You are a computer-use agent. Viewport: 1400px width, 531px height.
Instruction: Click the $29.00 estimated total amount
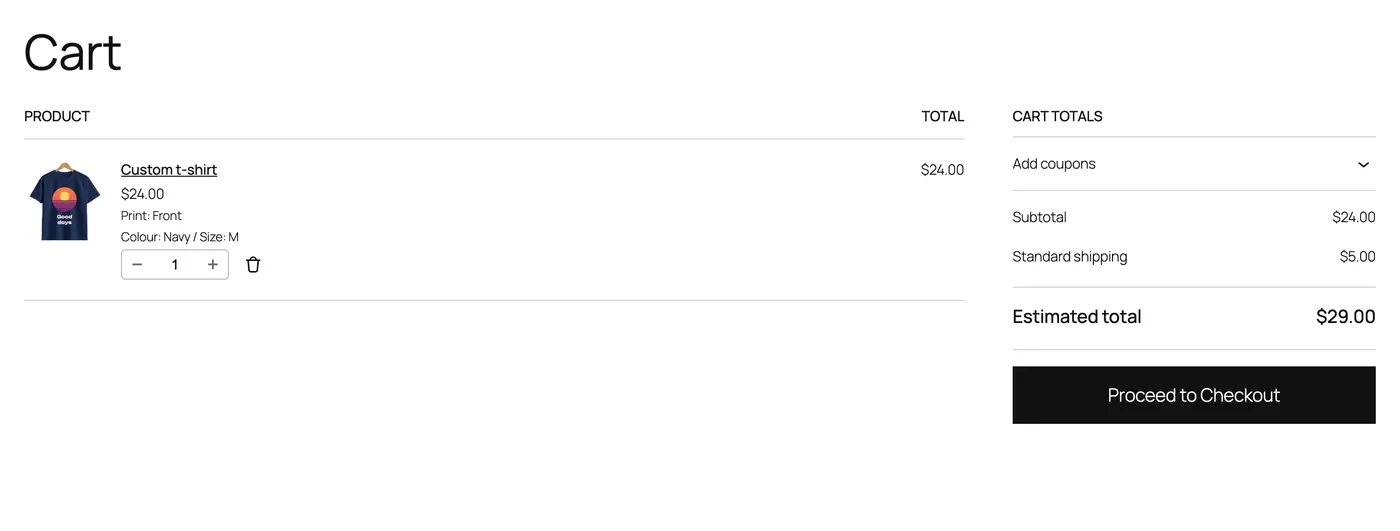tap(1346, 317)
